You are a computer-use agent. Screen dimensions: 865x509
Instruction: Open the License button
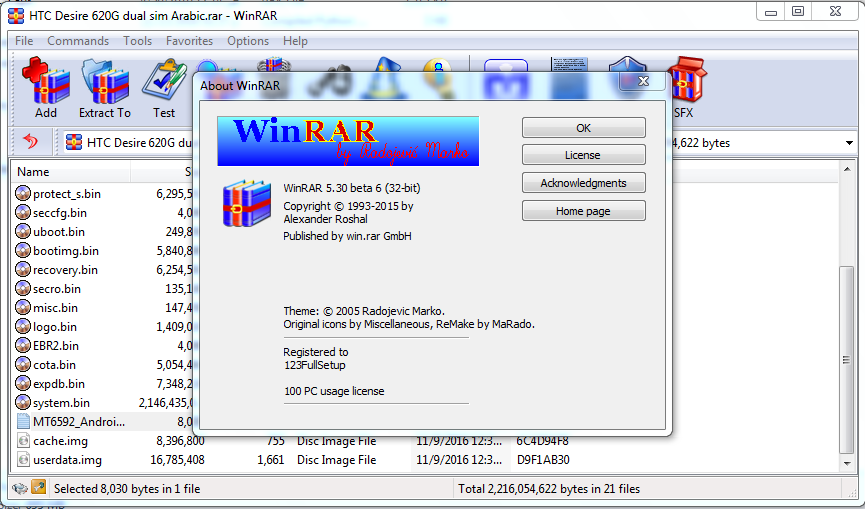tap(583, 155)
